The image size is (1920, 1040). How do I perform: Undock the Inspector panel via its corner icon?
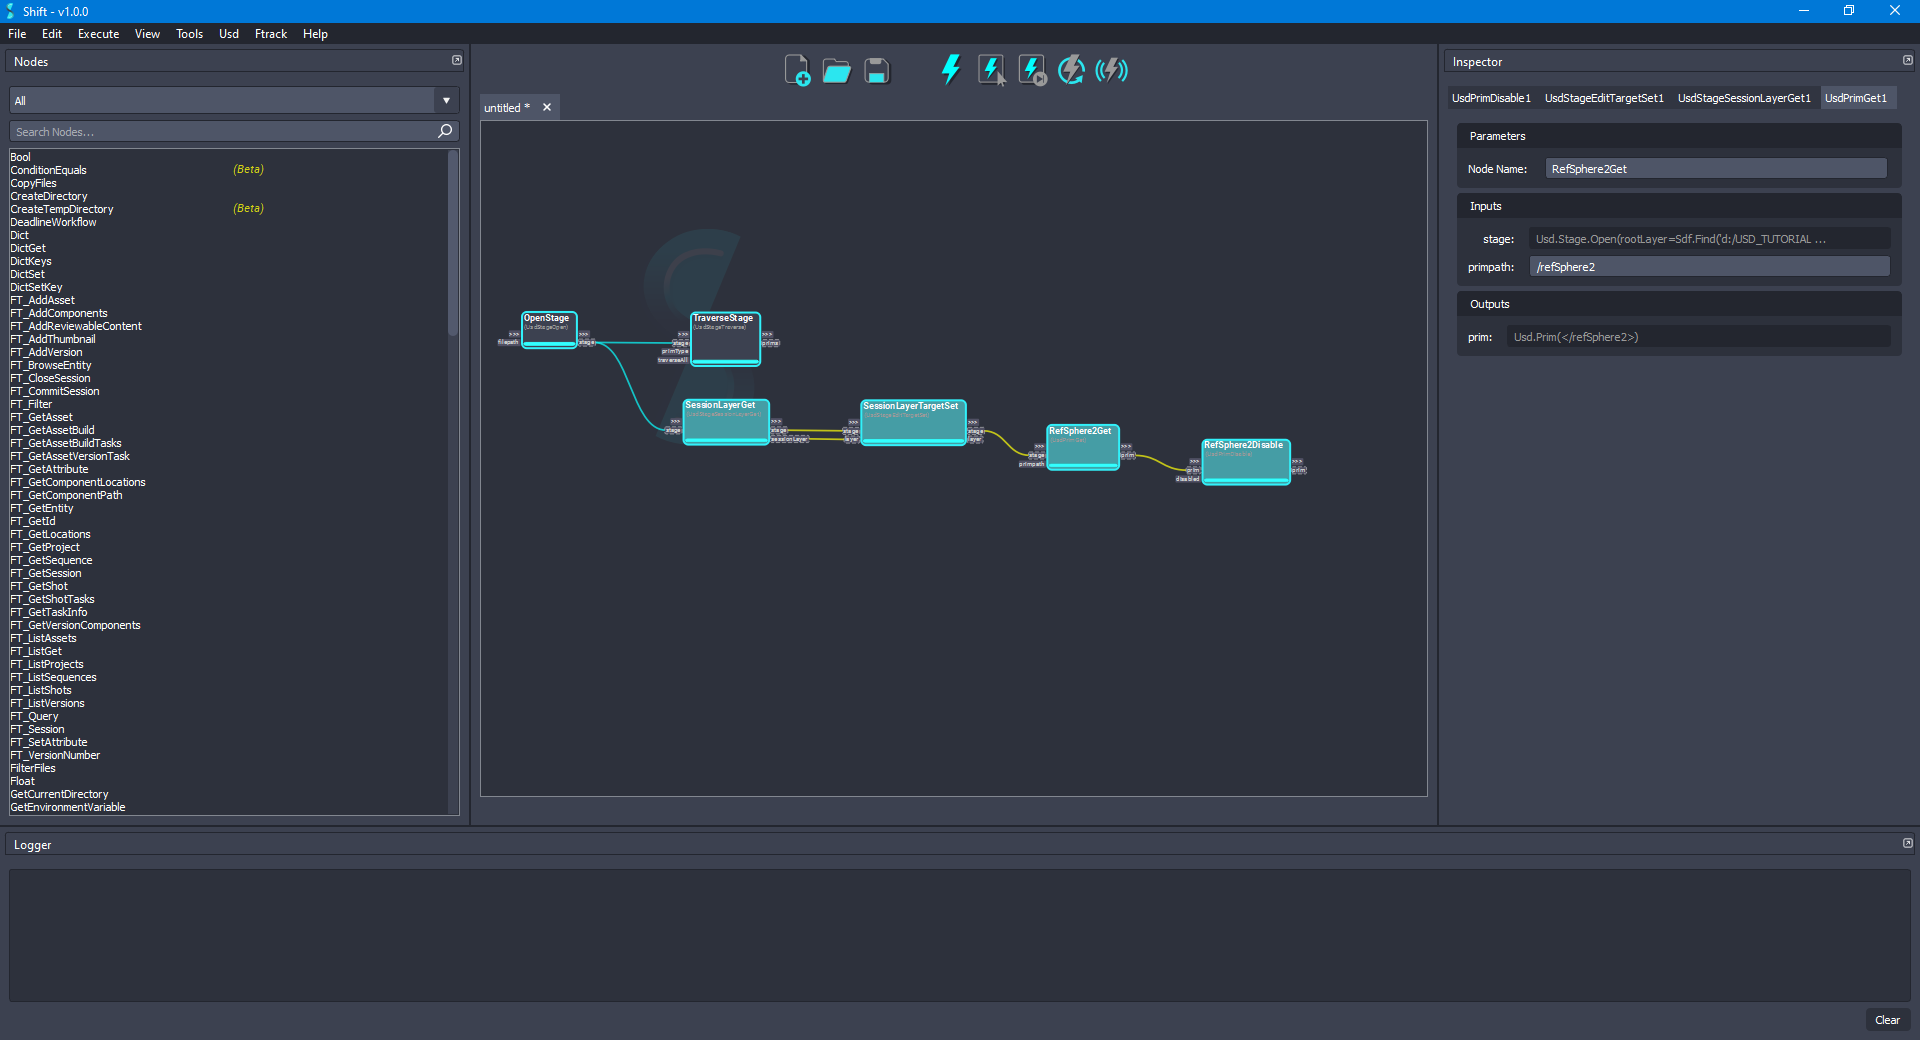point(1908,60)
